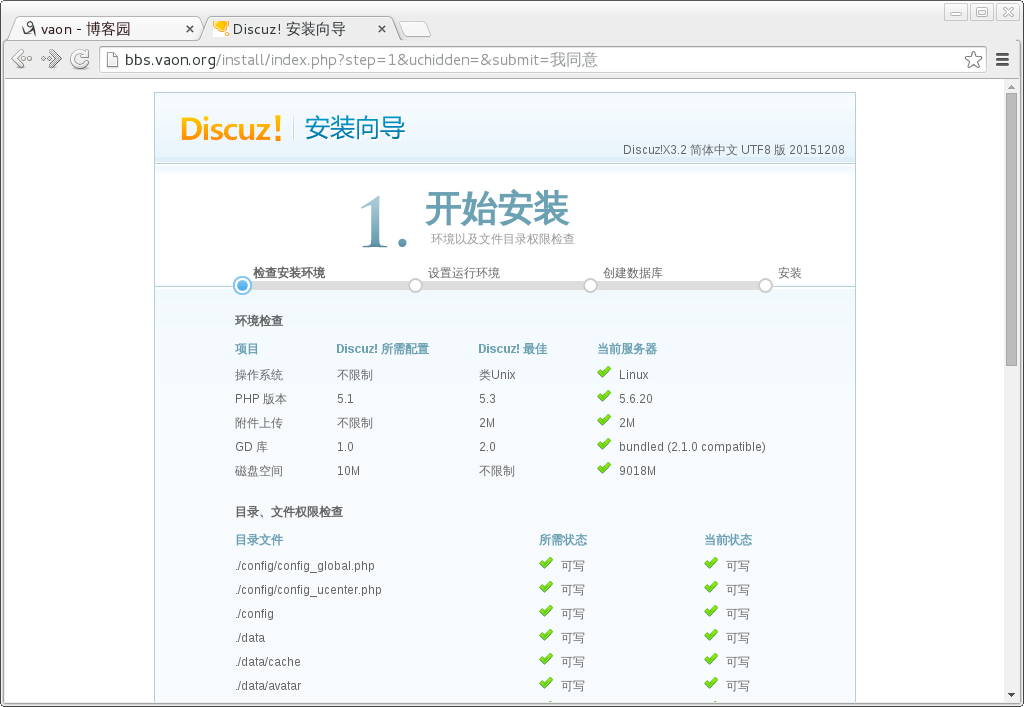The height and width of the screenshot is (707, 1024).
Task: Click the Discuz! 所需配置 column header
Action: pyautogui.click(x=383, y=349)
